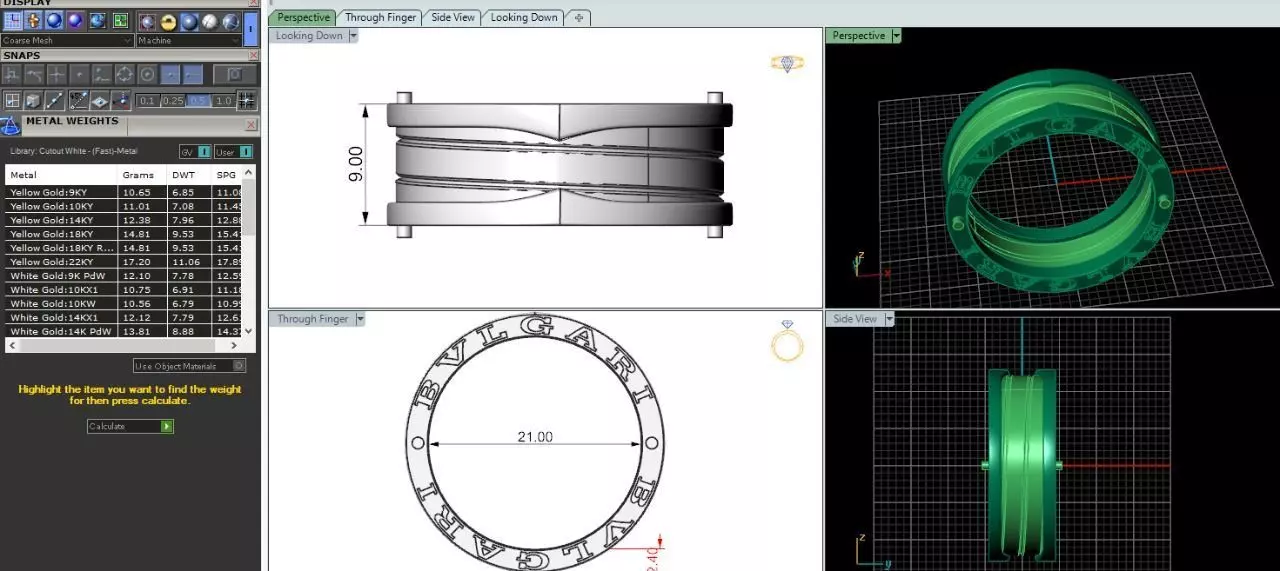Open the Side View viewport menu arrow

point(888,319)
